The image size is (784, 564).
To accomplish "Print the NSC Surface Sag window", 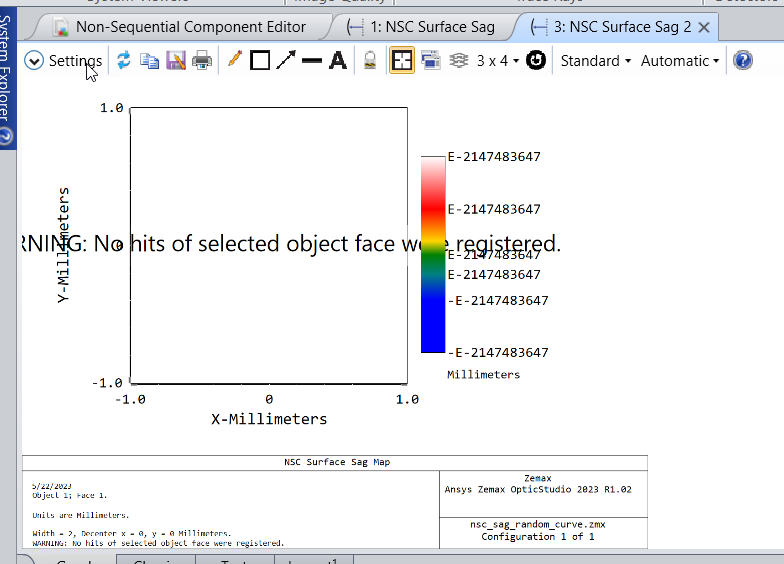I will coord(202,60).
